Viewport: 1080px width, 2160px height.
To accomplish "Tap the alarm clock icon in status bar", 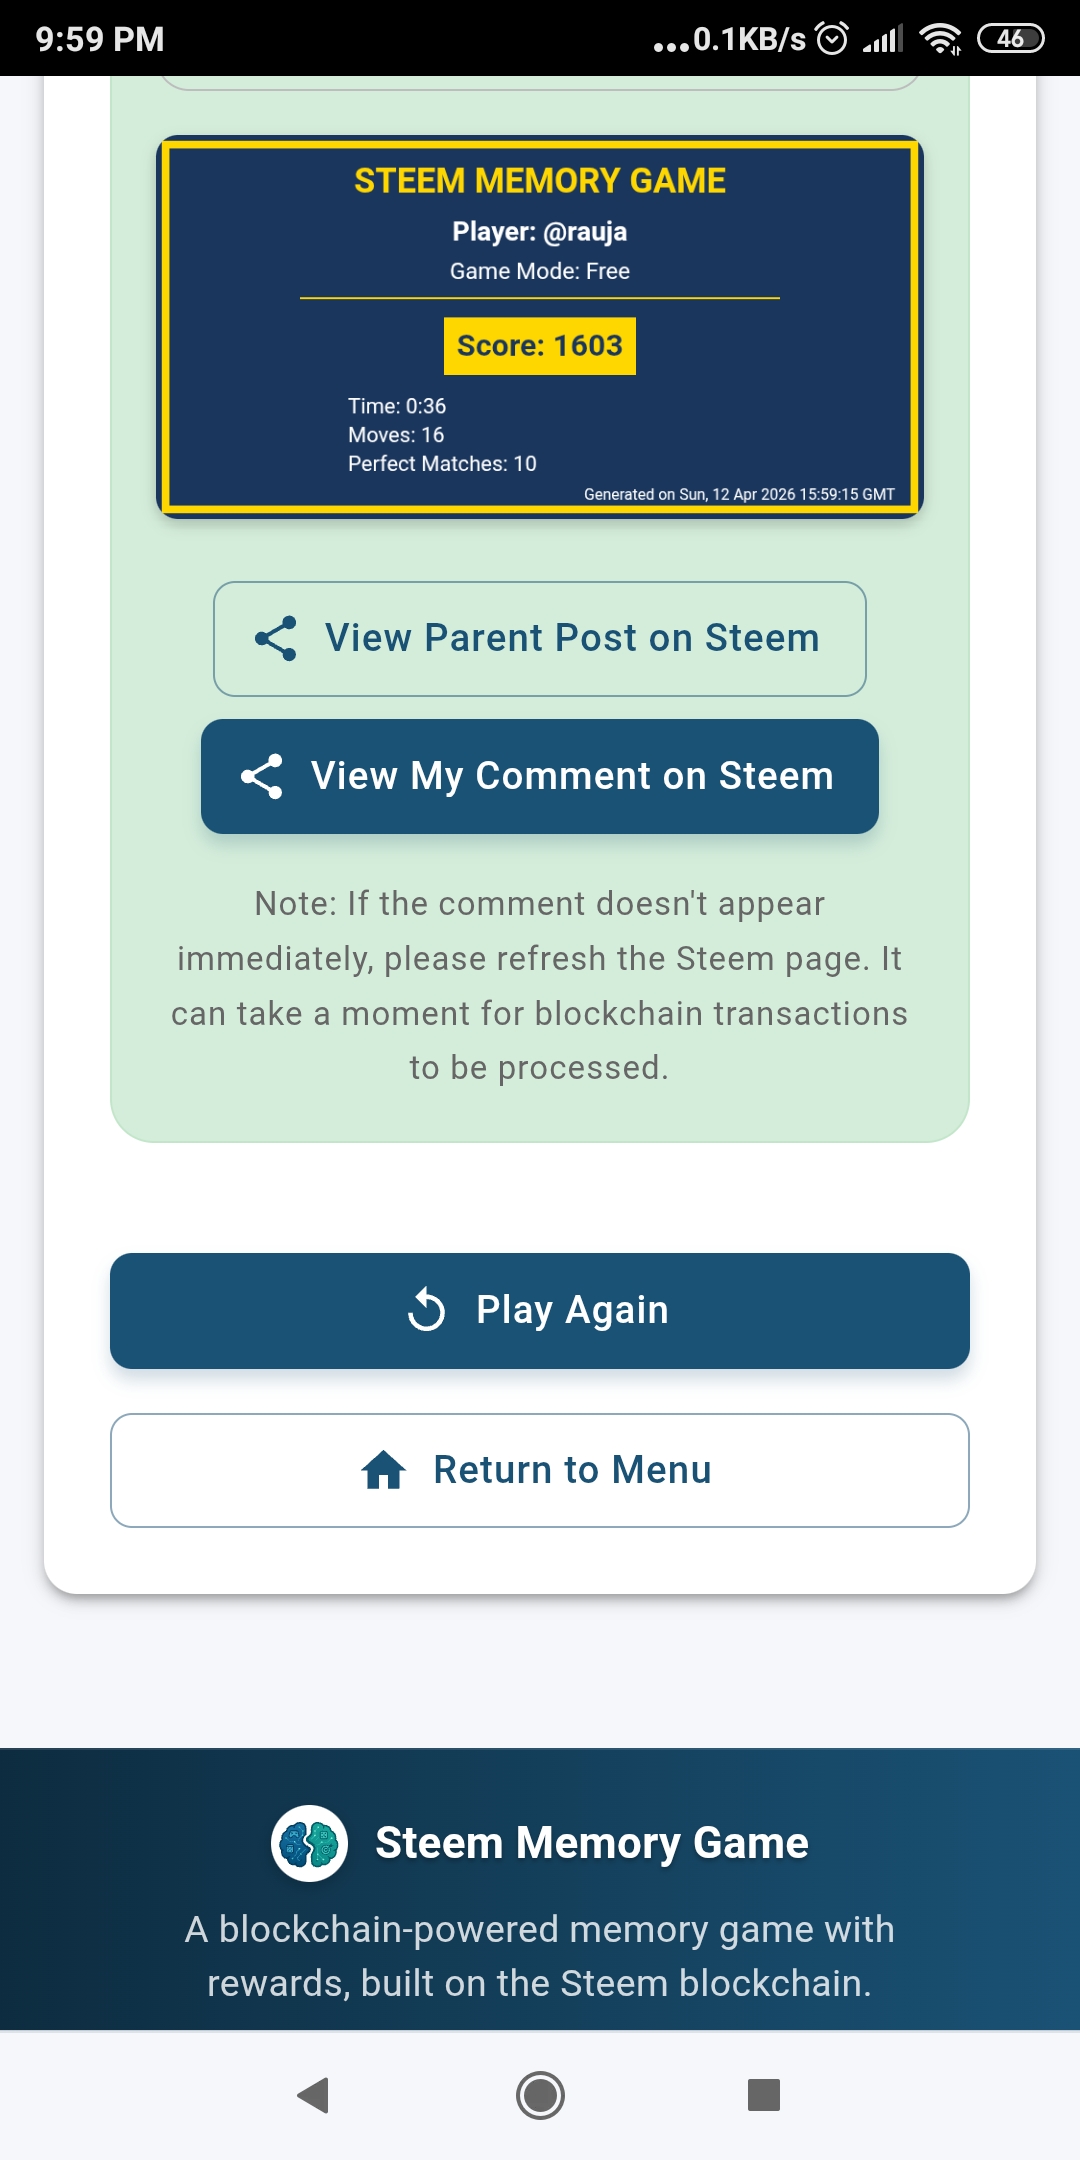I will tap(832, 39).
